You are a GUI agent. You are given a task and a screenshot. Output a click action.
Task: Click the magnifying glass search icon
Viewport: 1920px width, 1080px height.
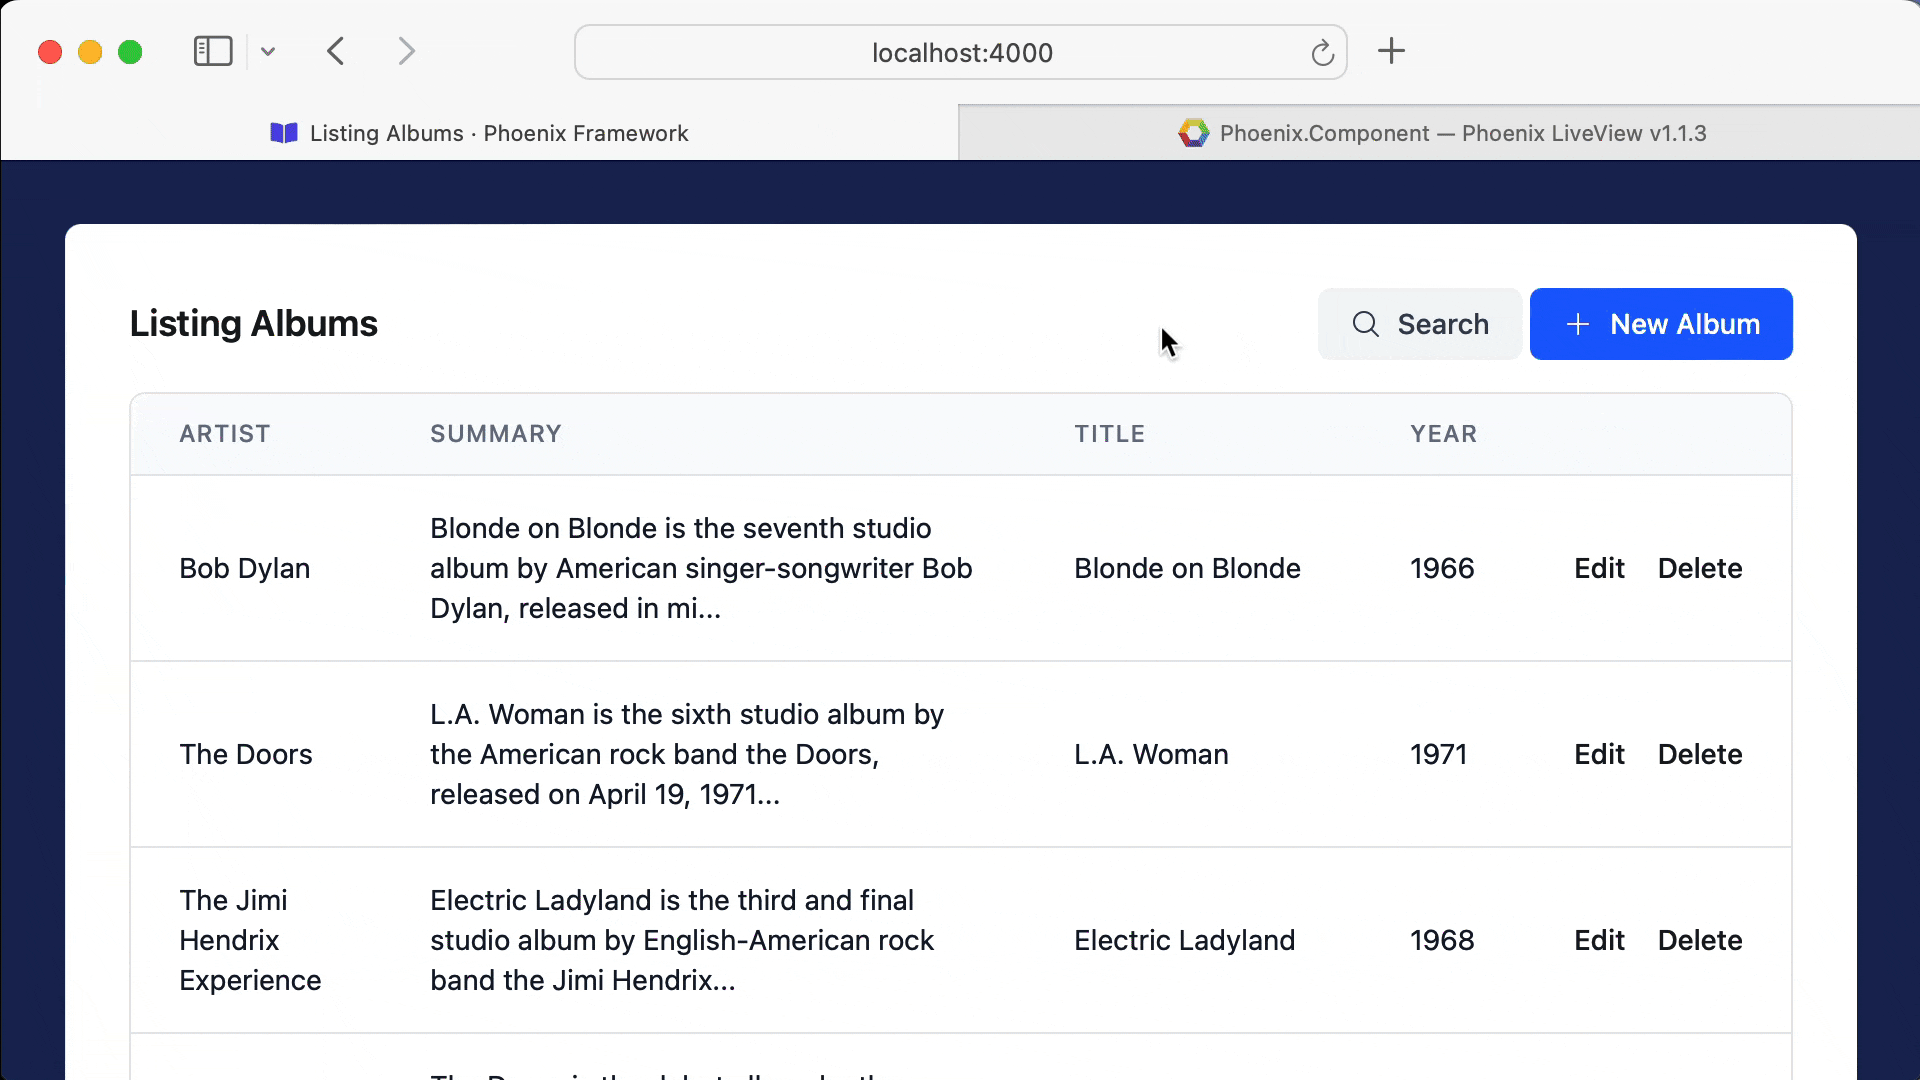pos(1366,324)
